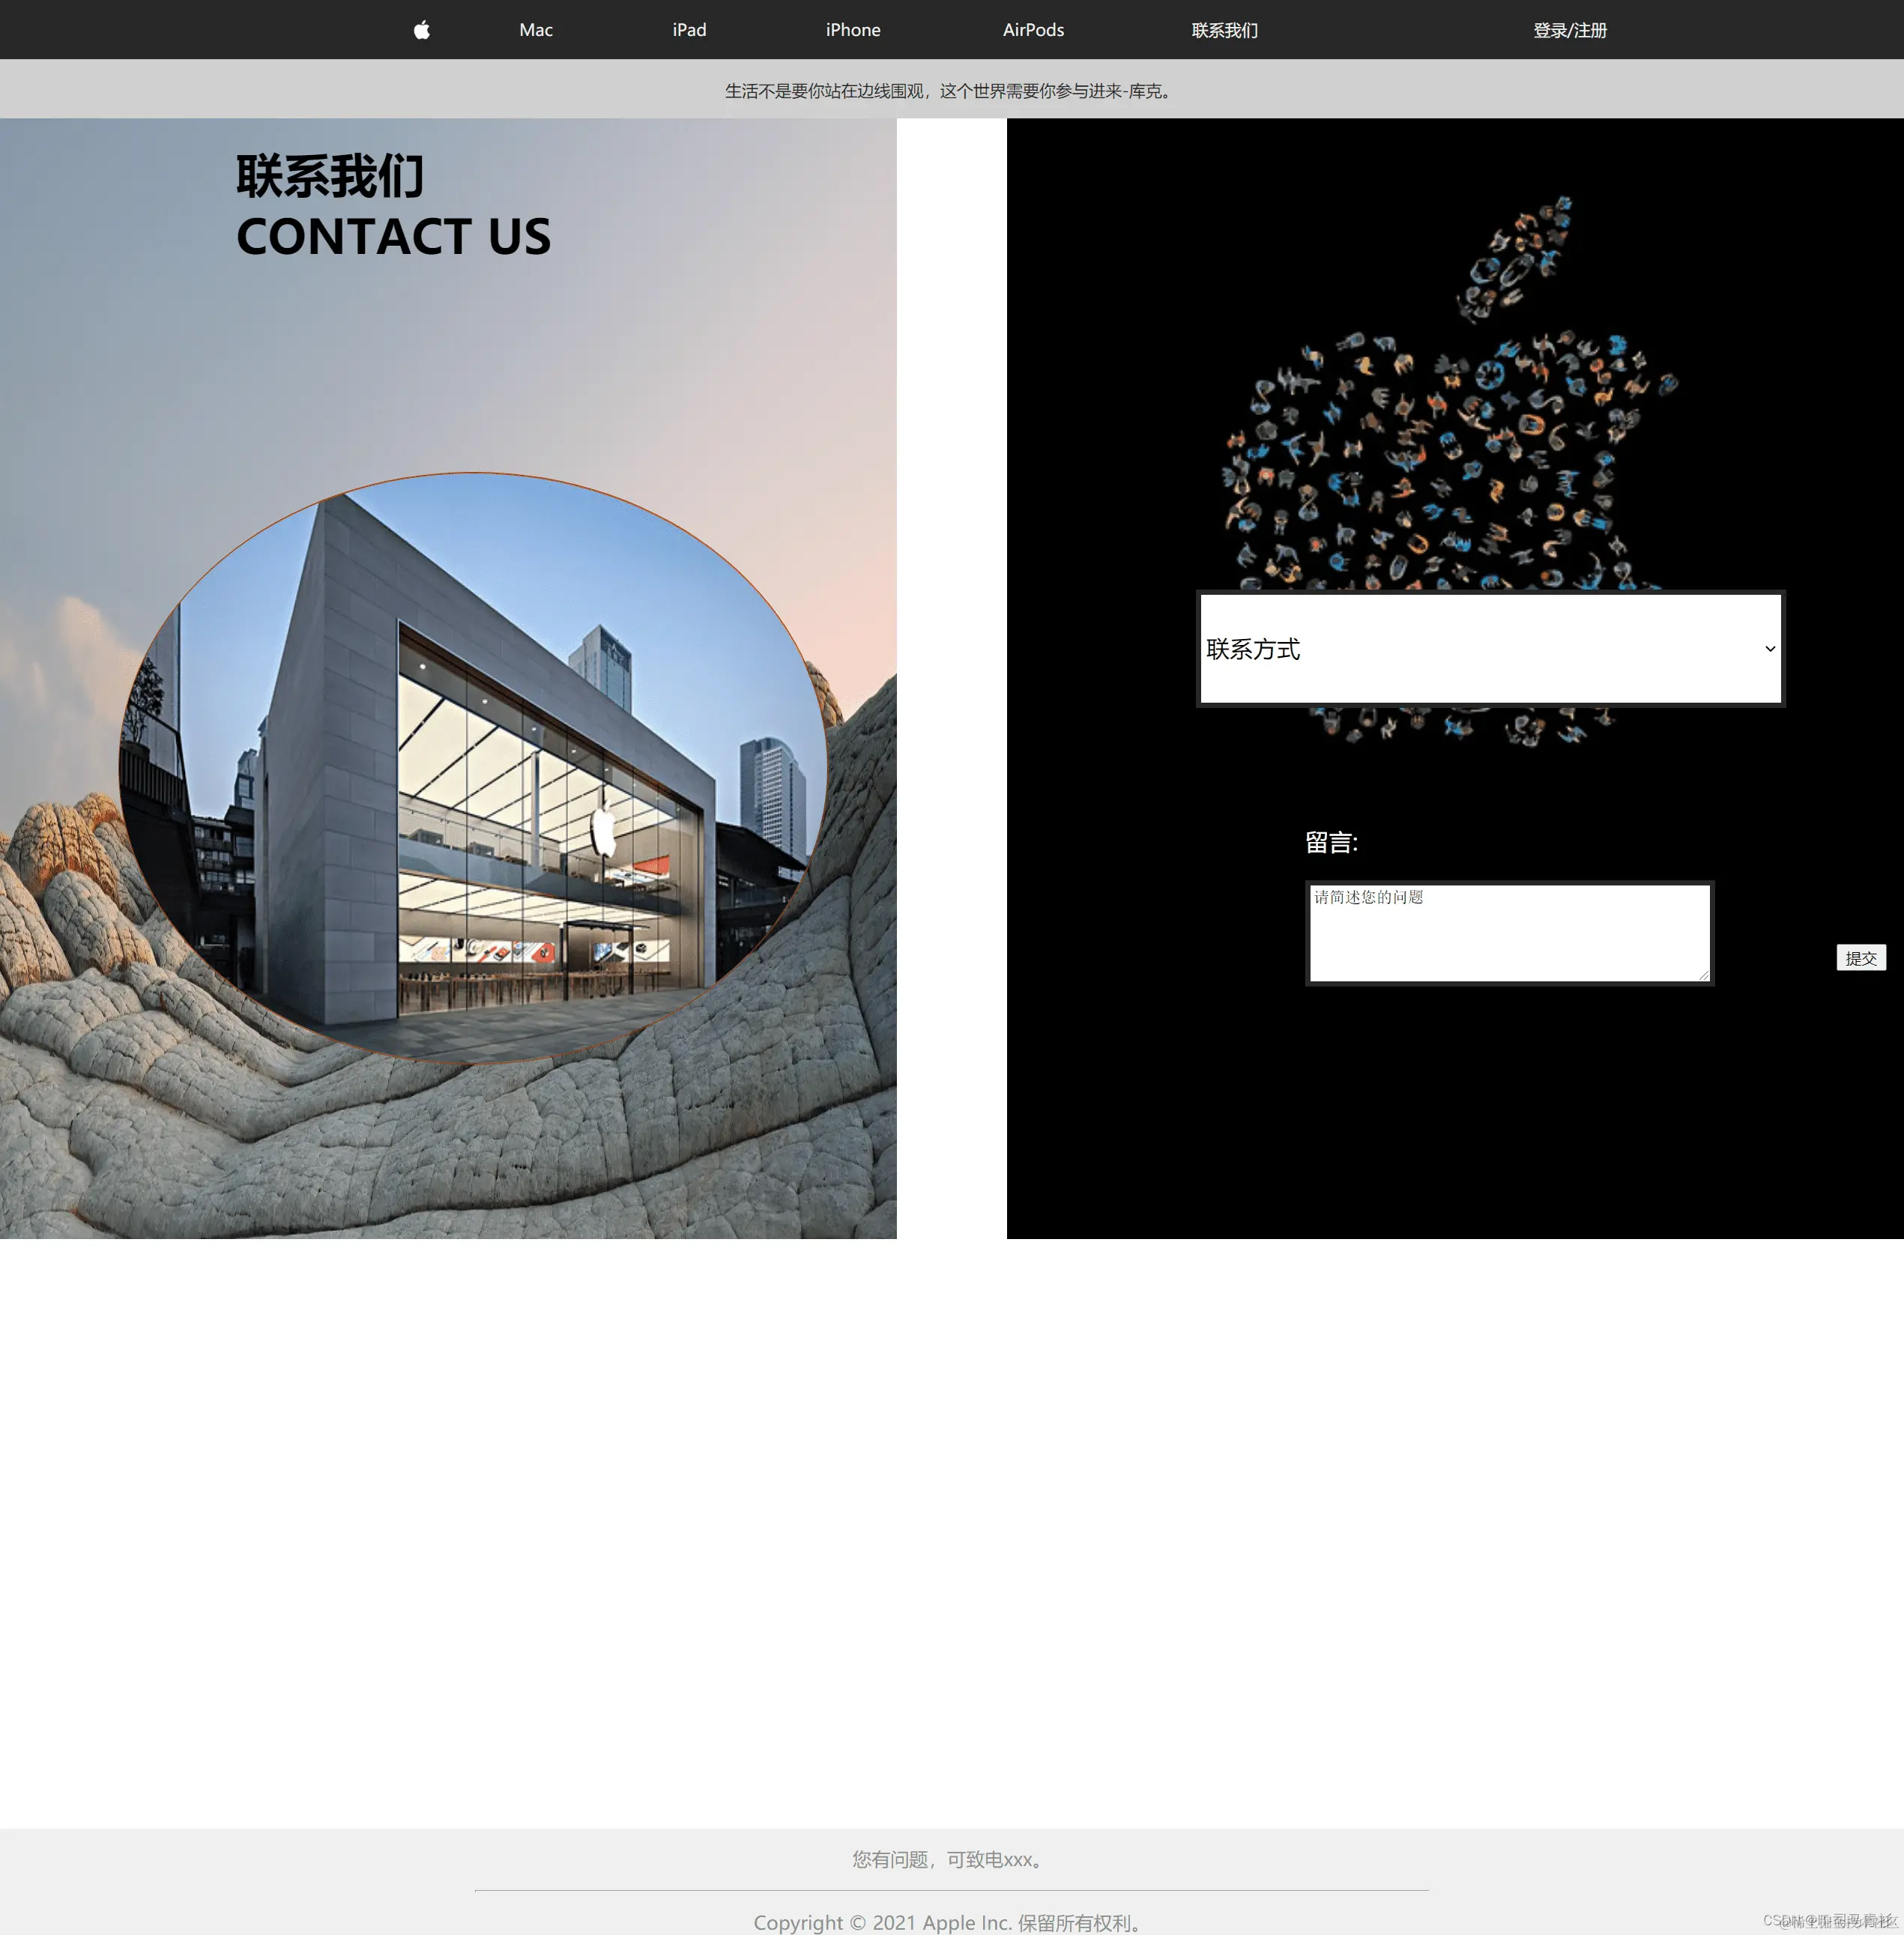The height and width of the screenshot is (1935, 1904).
Task: Click footer text 您有问题，可致电xxx
Action: 949,1859
